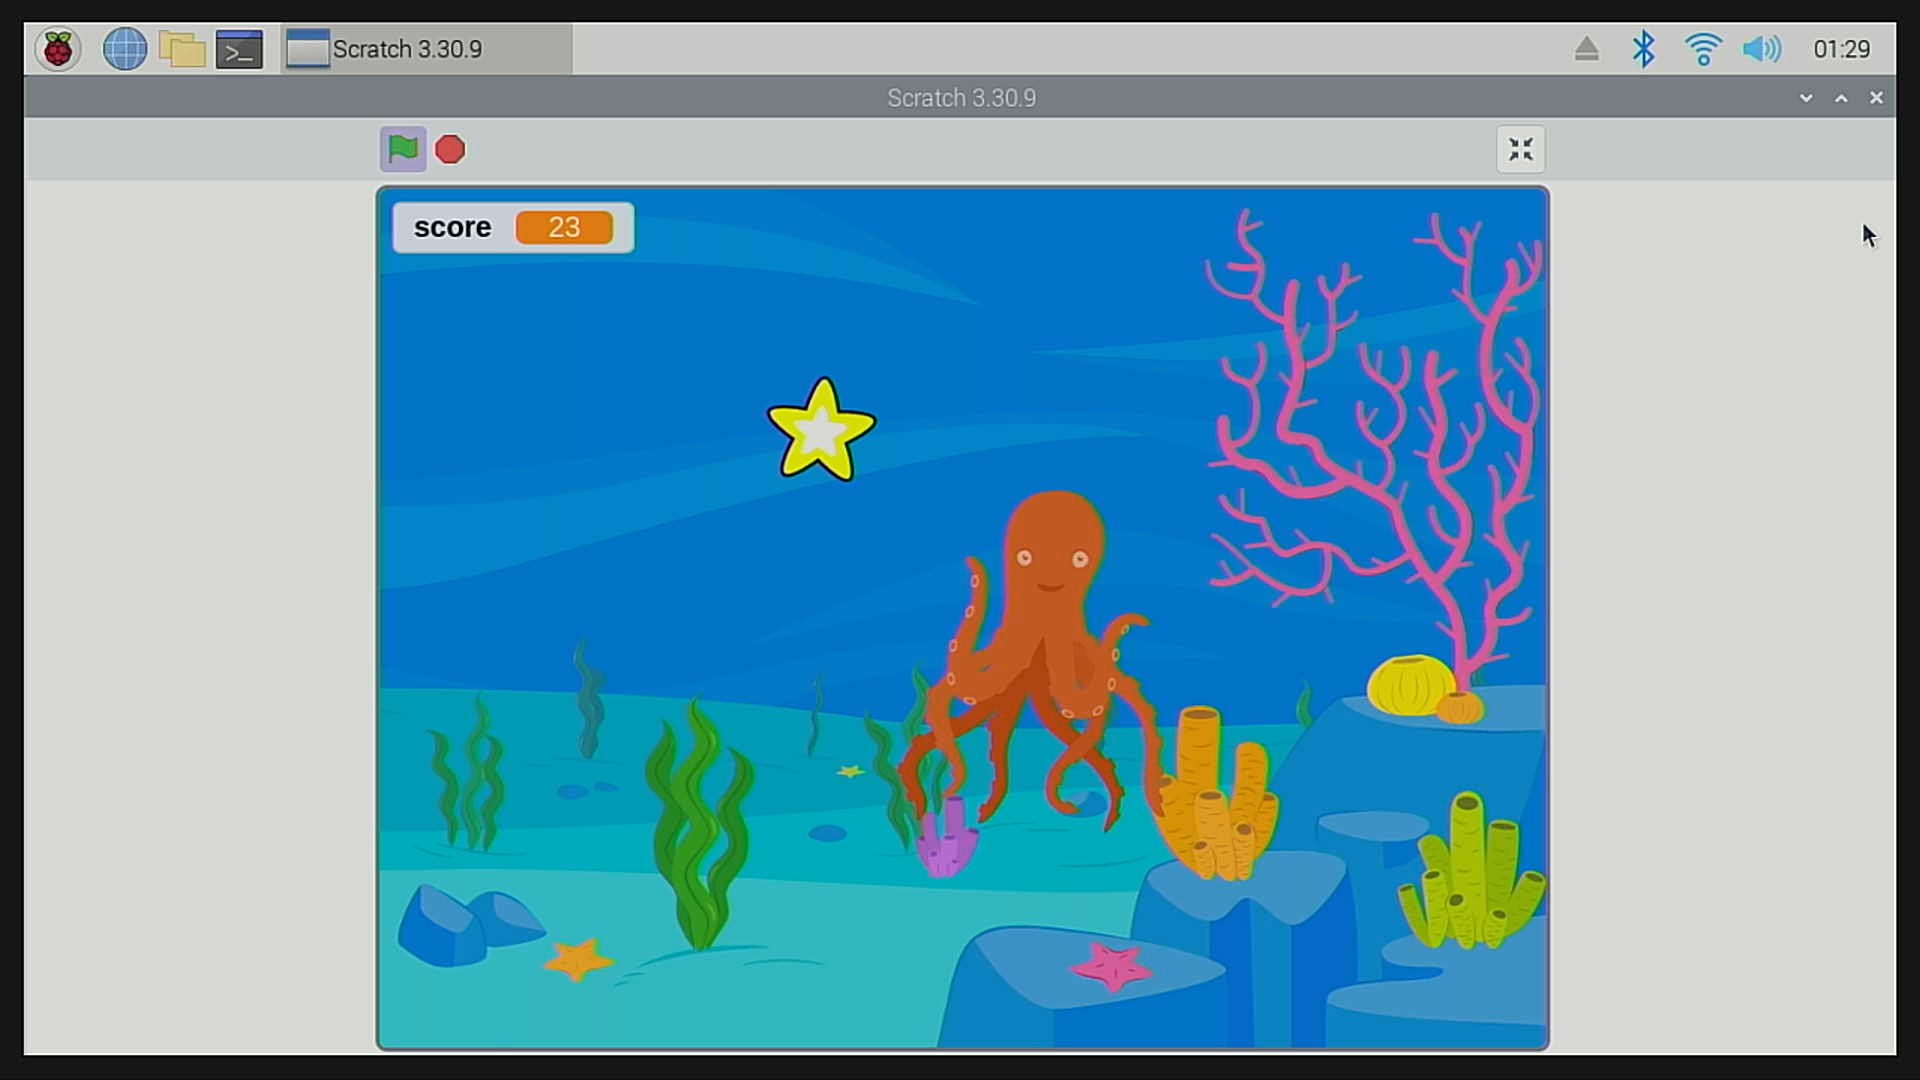Screen dimensions: 1920x1080
Task: Click the green flag to start the project
Action: (403, 149)
